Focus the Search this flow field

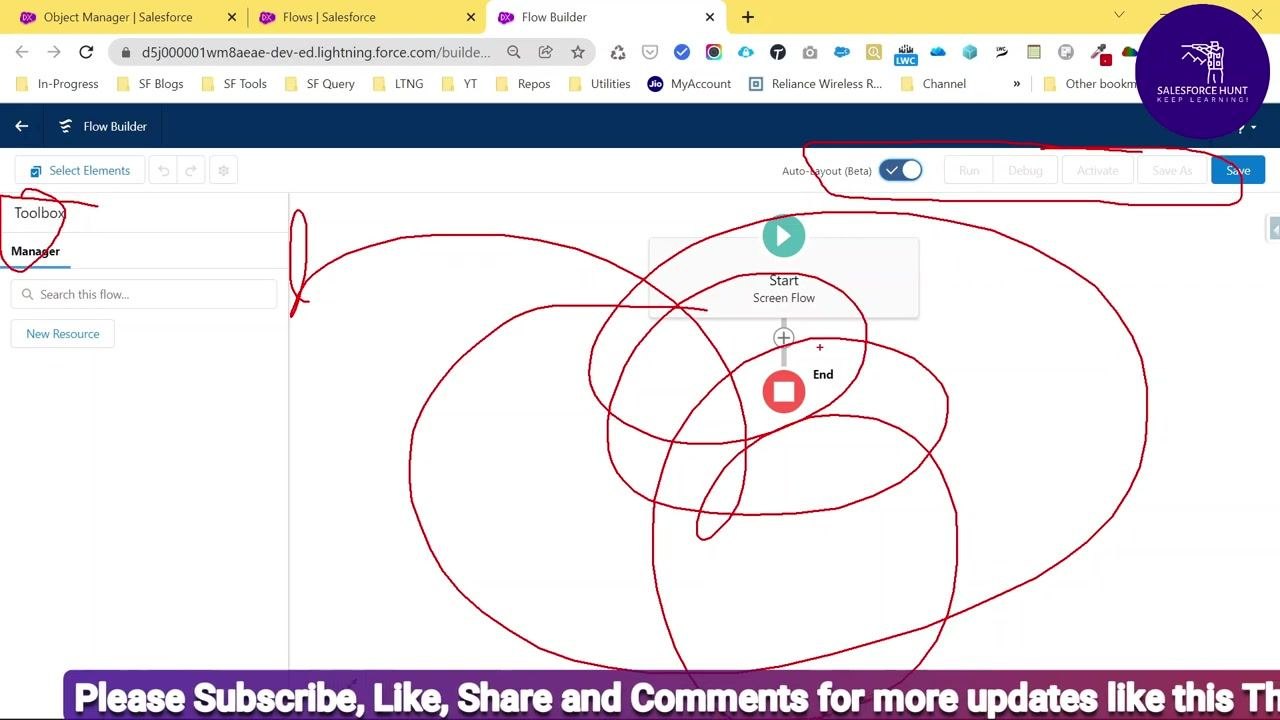144,294
